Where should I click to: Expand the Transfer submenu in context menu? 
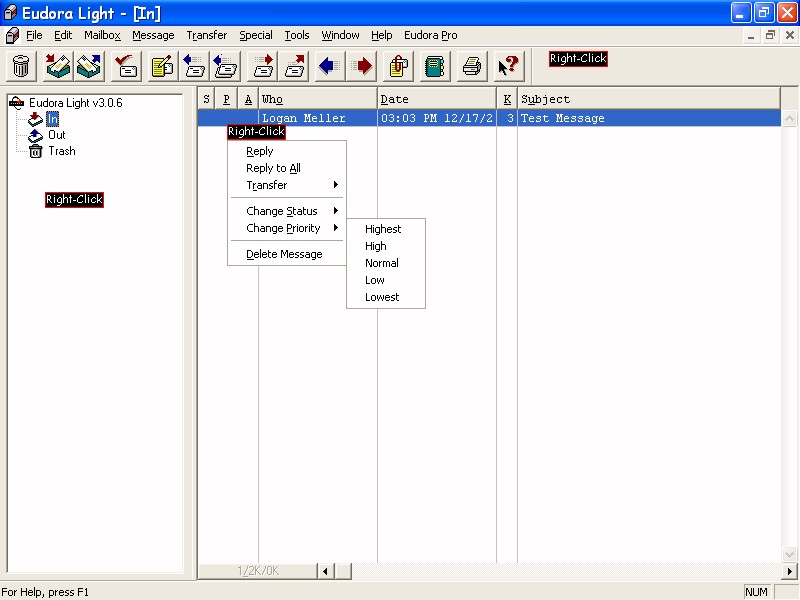(x=287, y=185)
